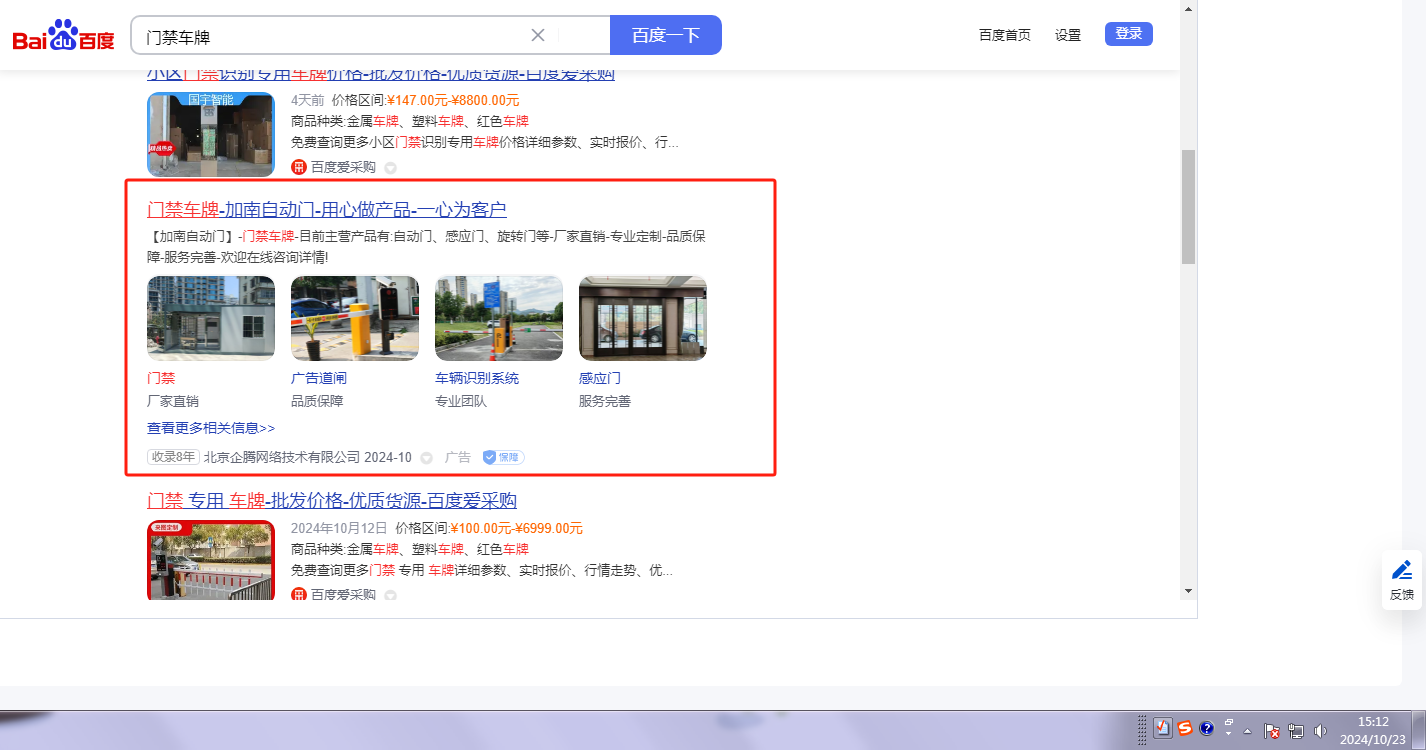Click the 保障 shield badge
Viewport: 1426px width, 750px height.
click(x=503, y=457)
